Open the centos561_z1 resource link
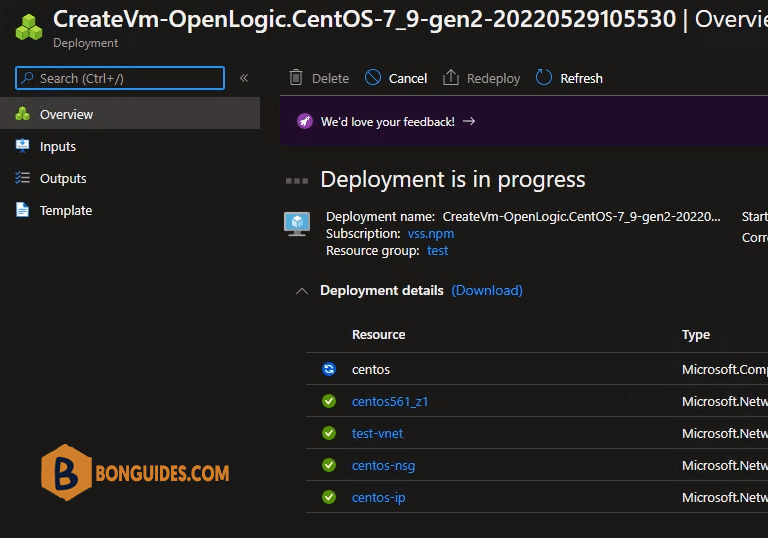The width and height of the screenshot is (768, 538). tap(390, 401)
